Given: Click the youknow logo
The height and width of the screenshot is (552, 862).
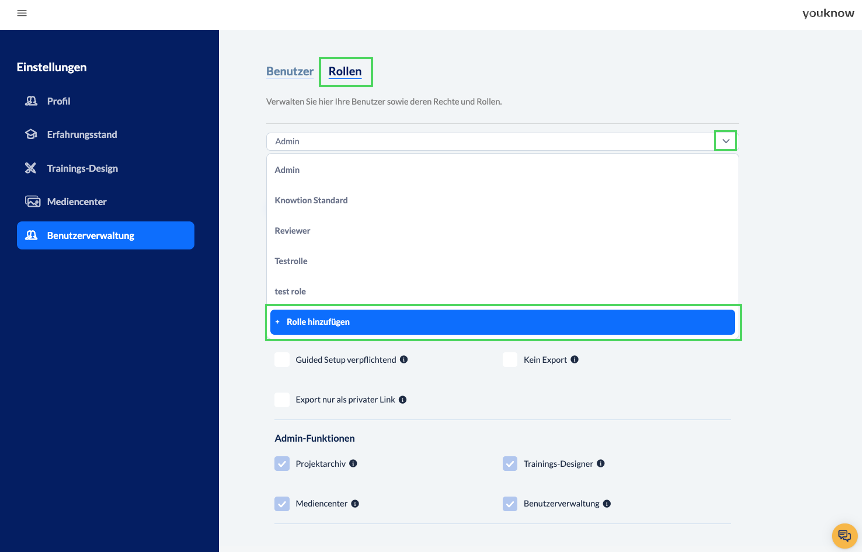Looking at the screenshot, I should (x=828, y=13).
